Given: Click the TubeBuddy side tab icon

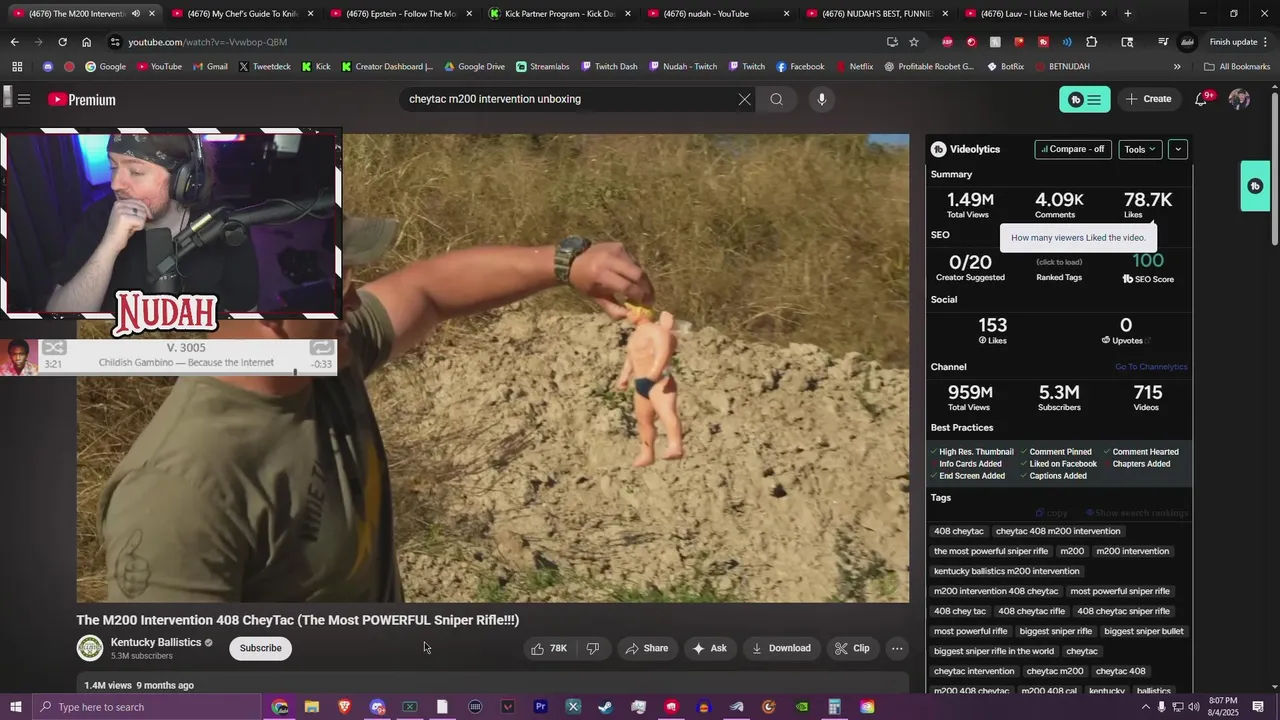Looking at the screenshot, I should (x=1255, y=186).
